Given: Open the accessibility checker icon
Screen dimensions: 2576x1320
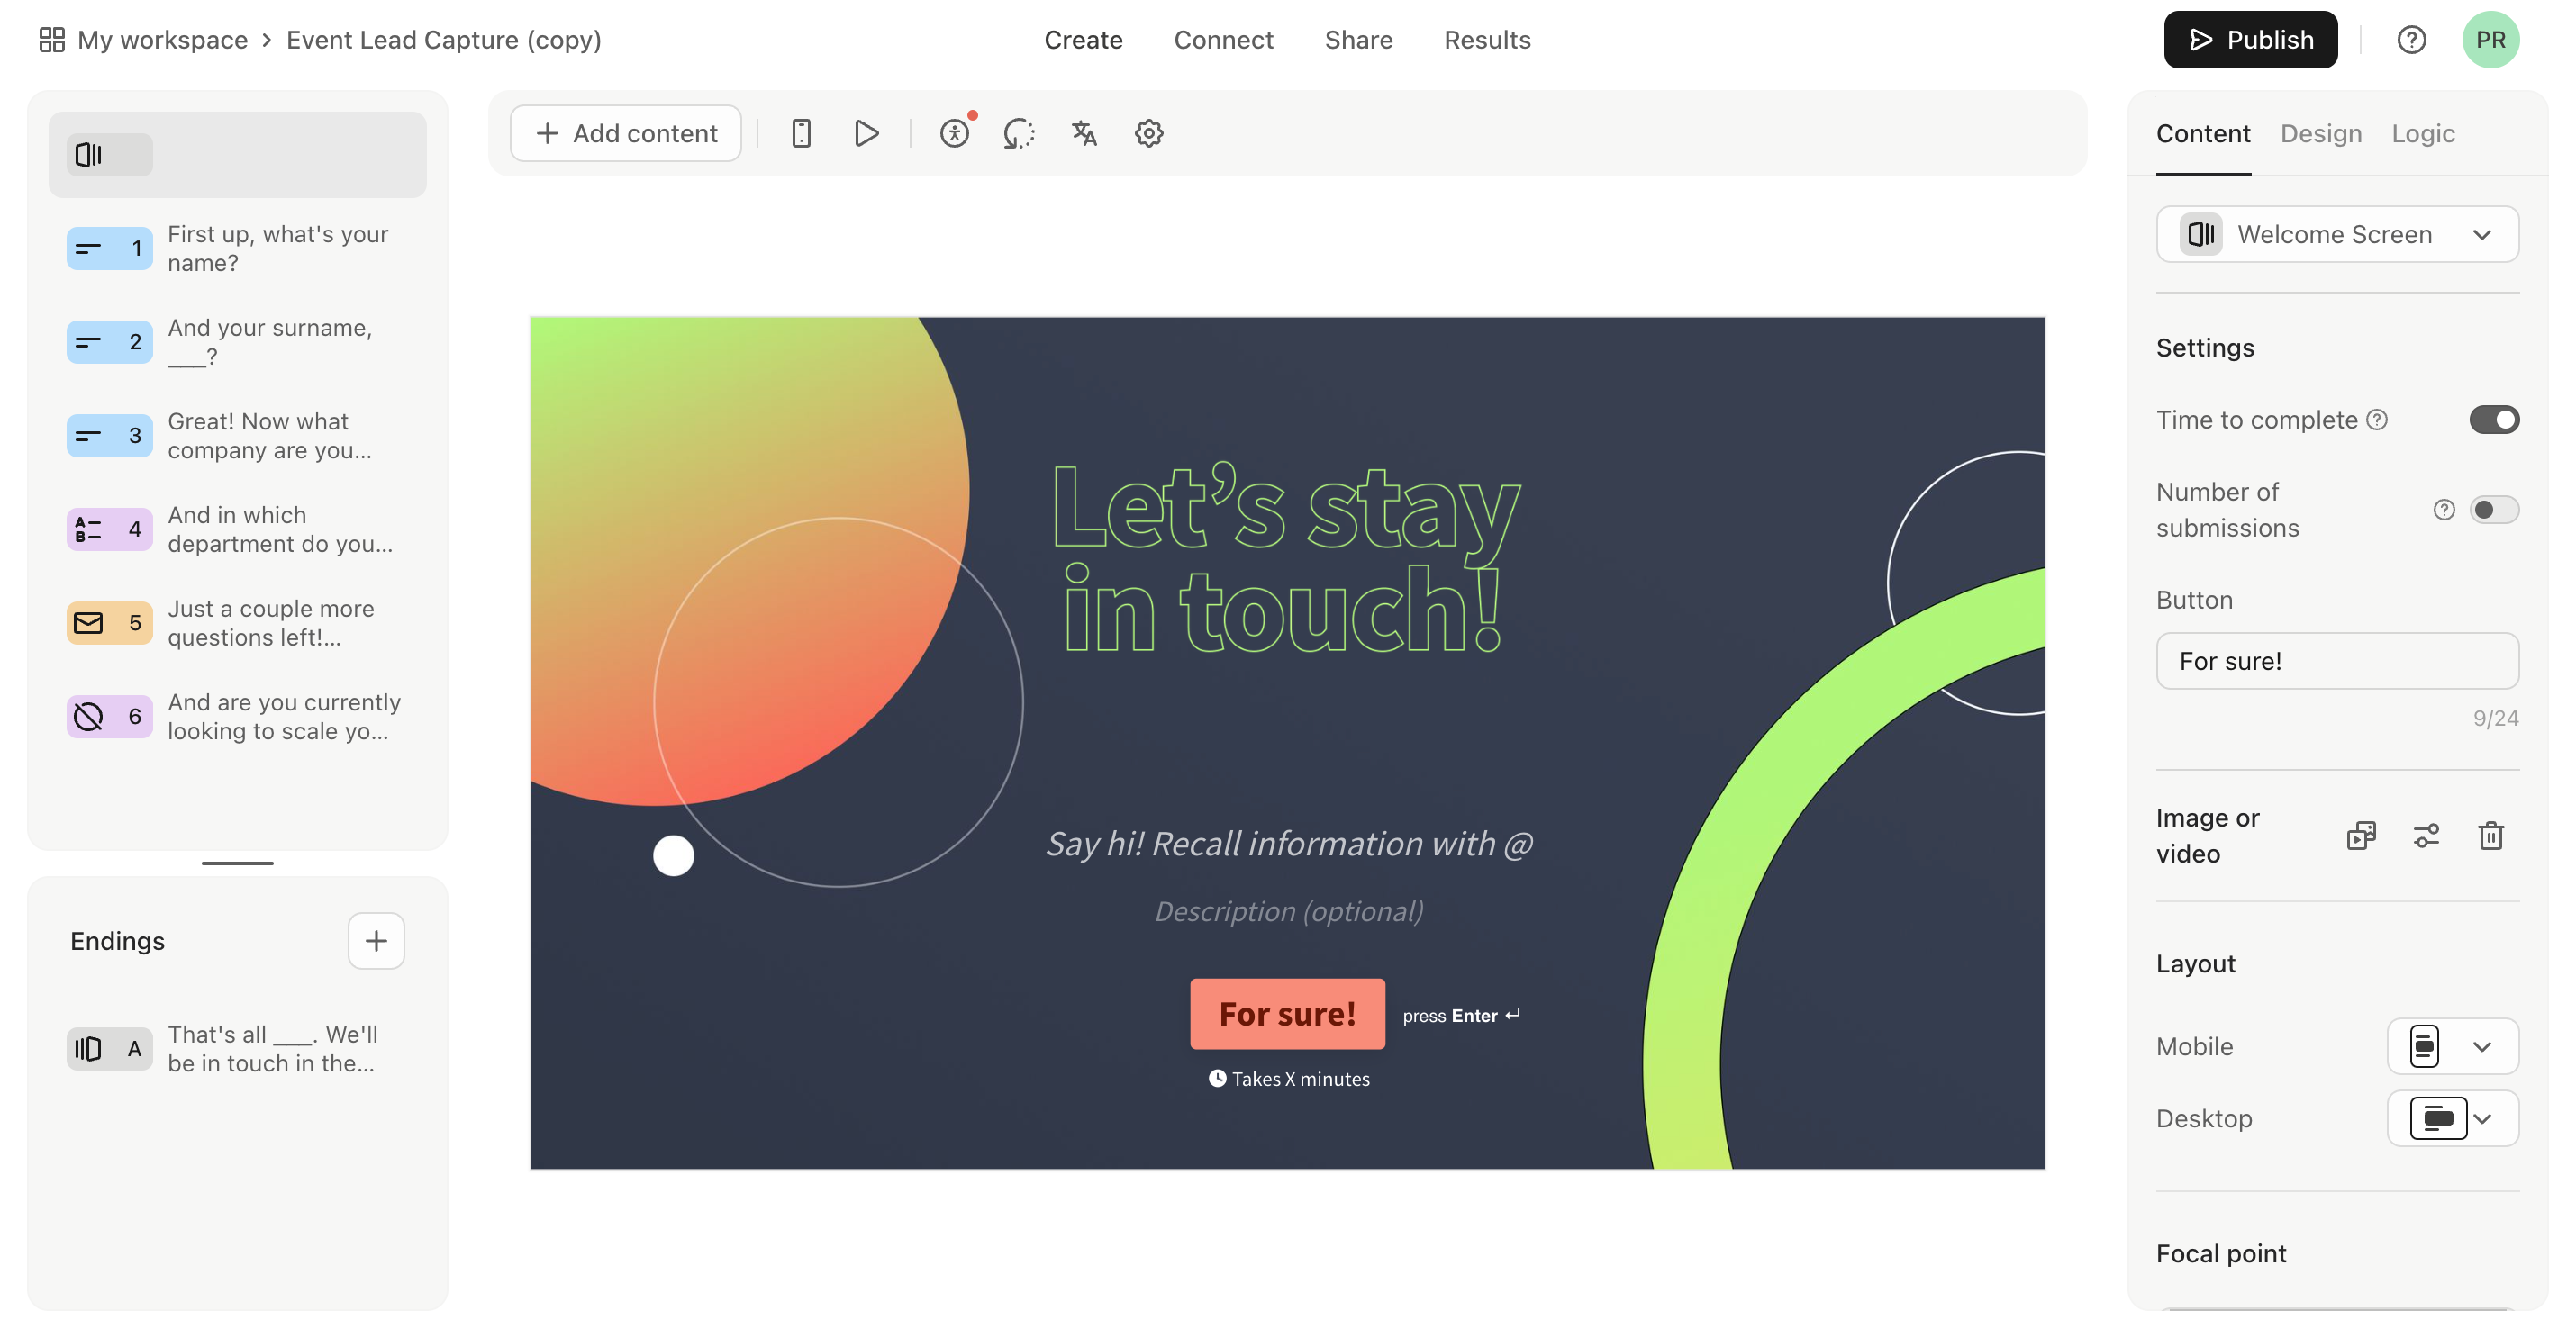Looking at the screenshot, I should (955, 133).
